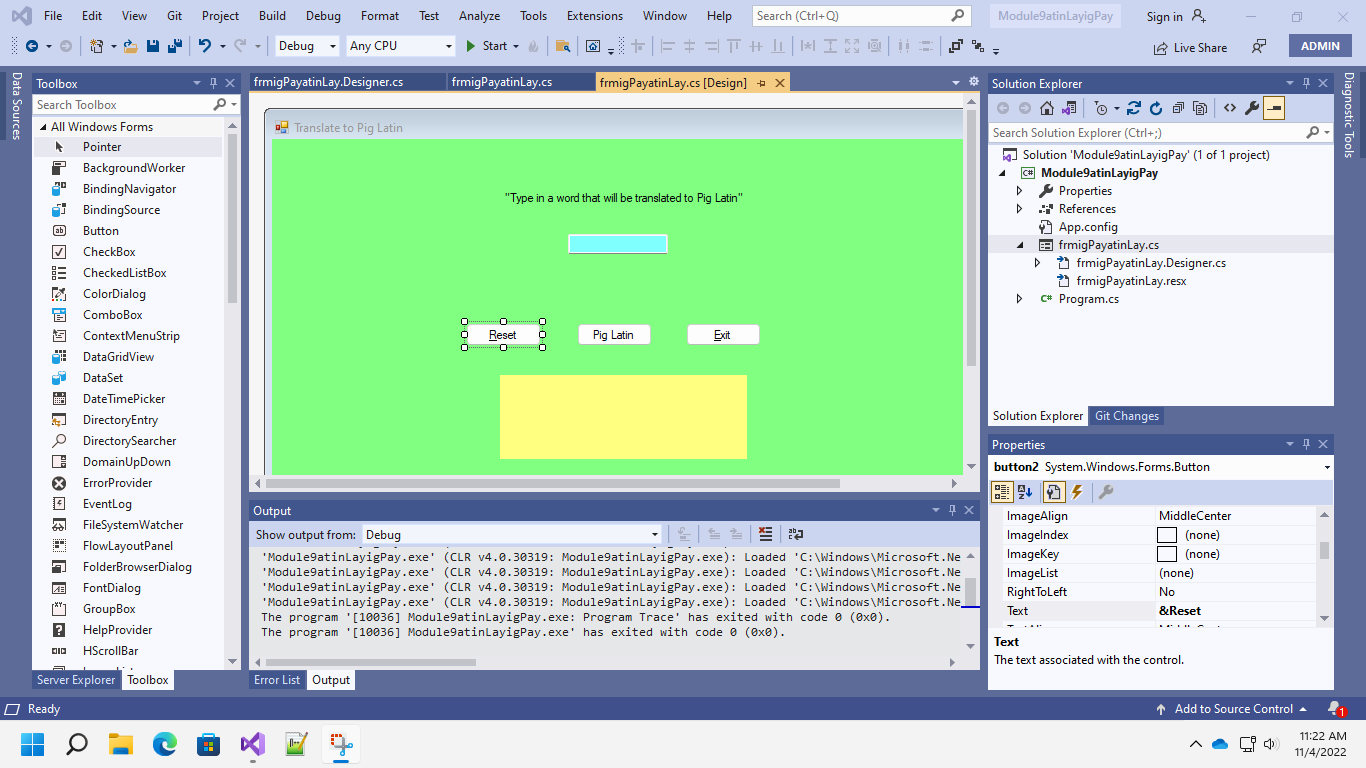Toggle alphabetical sorting in Properties panel
The image size is (1366, 768).
click(x=1026, y=491)
